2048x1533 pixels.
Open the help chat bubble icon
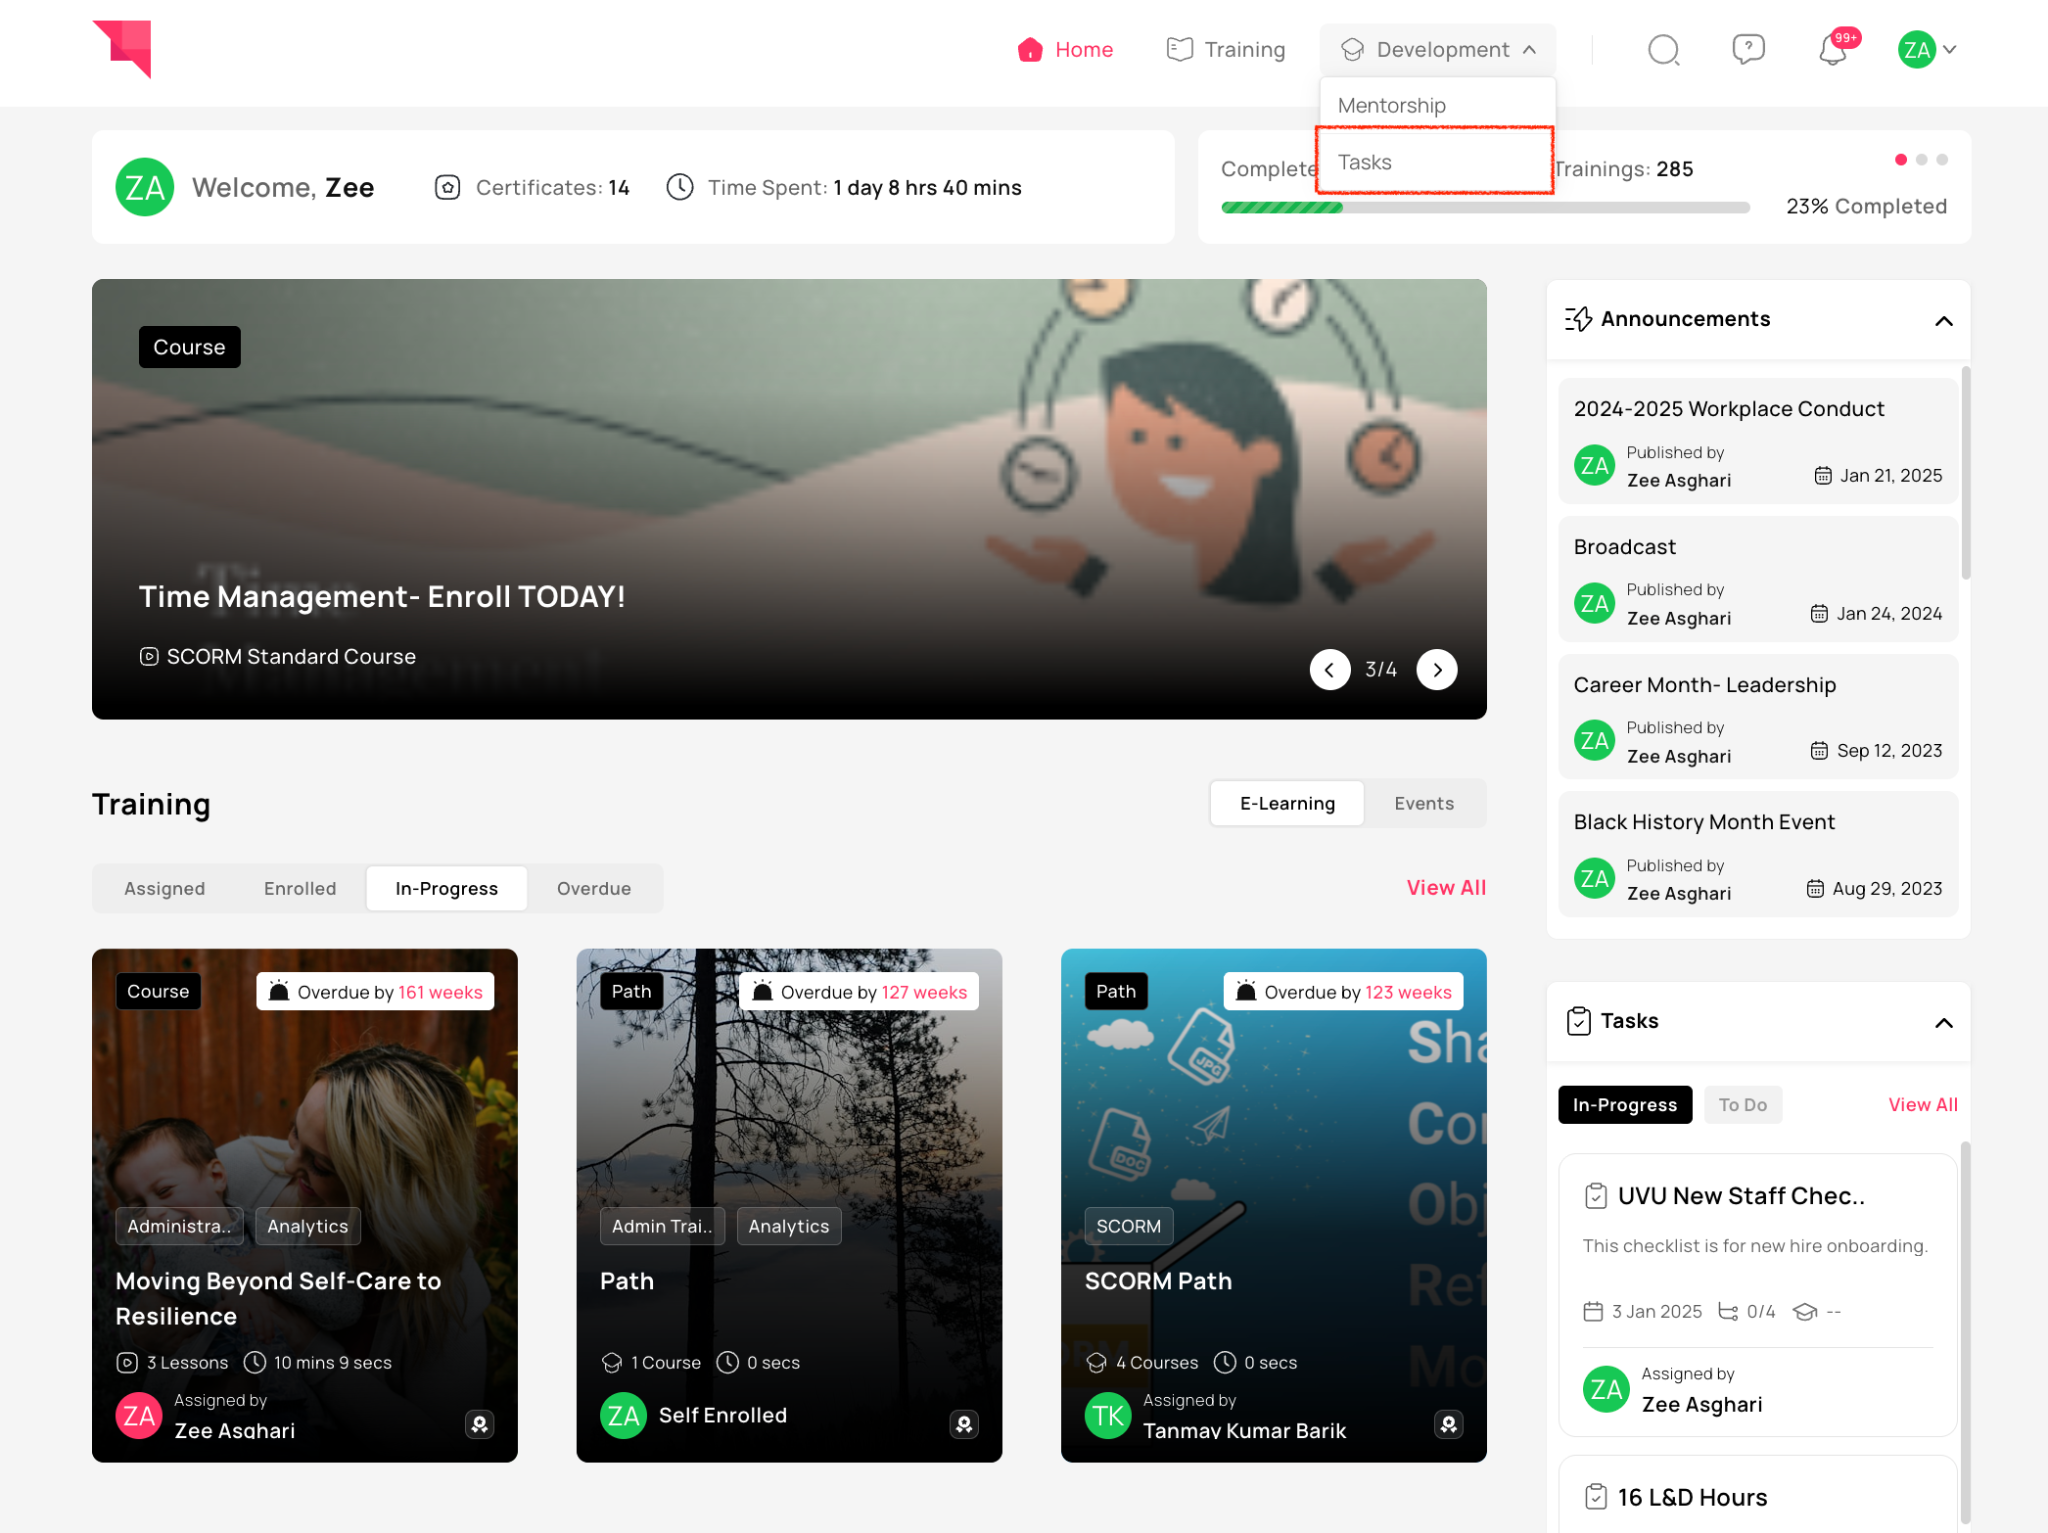(x=1748, y=49)
